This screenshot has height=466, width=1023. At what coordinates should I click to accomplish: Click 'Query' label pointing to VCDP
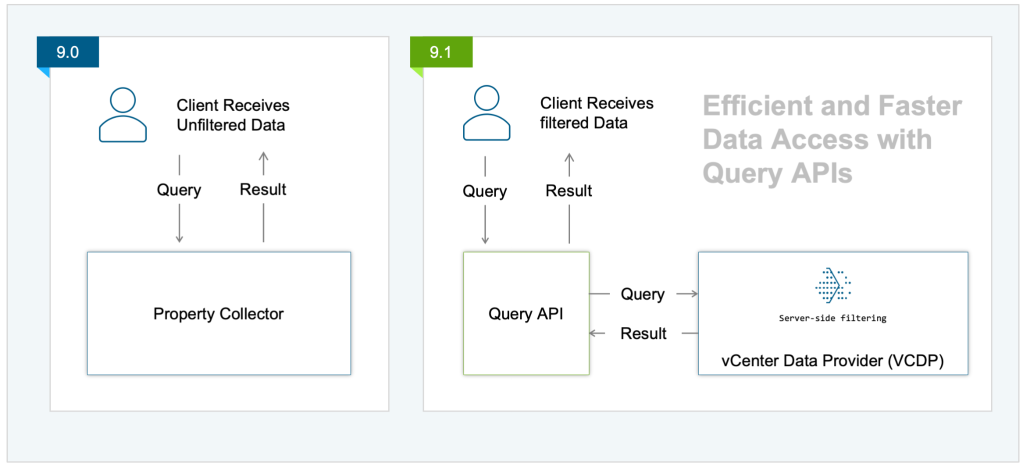pos(643,294)
